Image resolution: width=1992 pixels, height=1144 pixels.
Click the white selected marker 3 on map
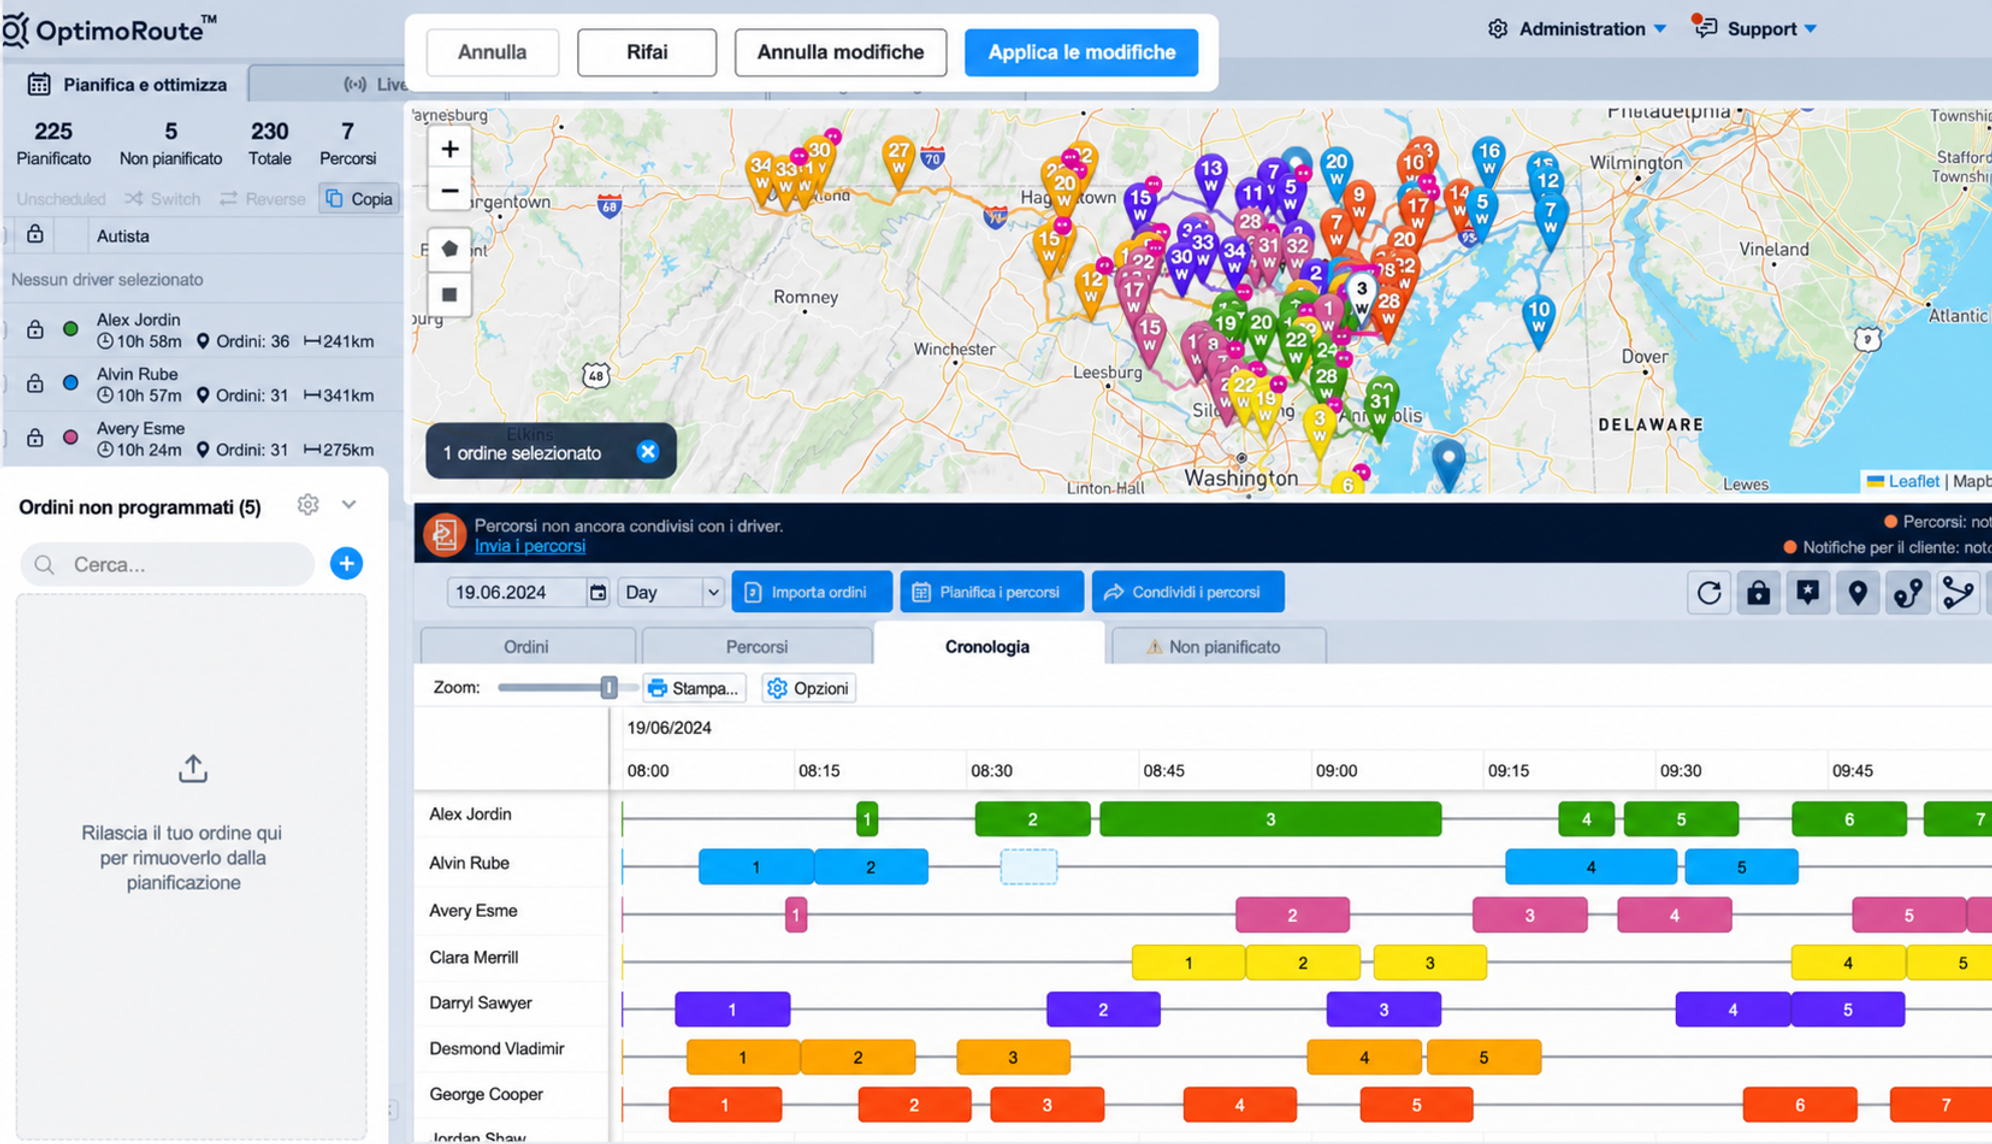1361,297
